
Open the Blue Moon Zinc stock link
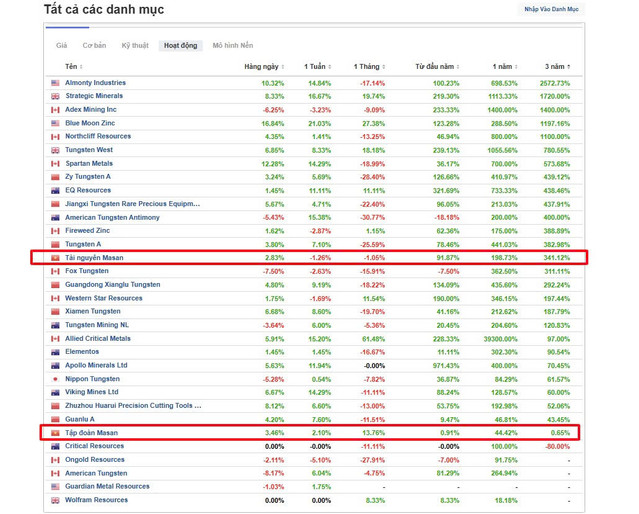(90, 123)
